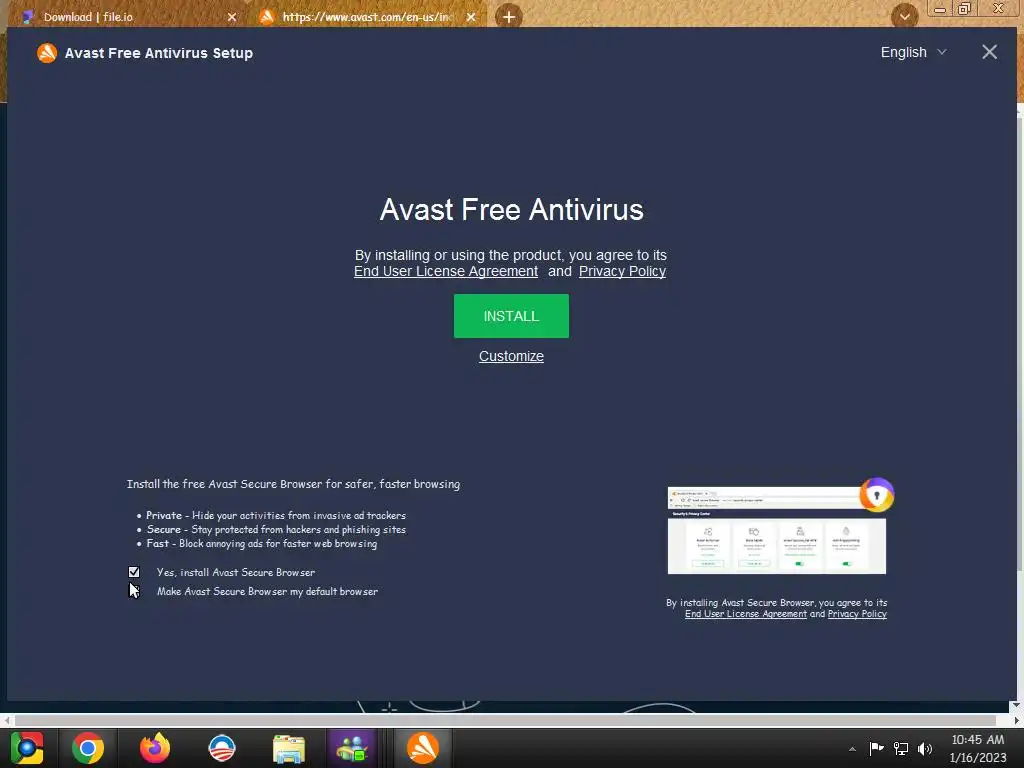Close the Download | file.io tab
Screen dimensions: 1024x768
(x=232, y=17)
